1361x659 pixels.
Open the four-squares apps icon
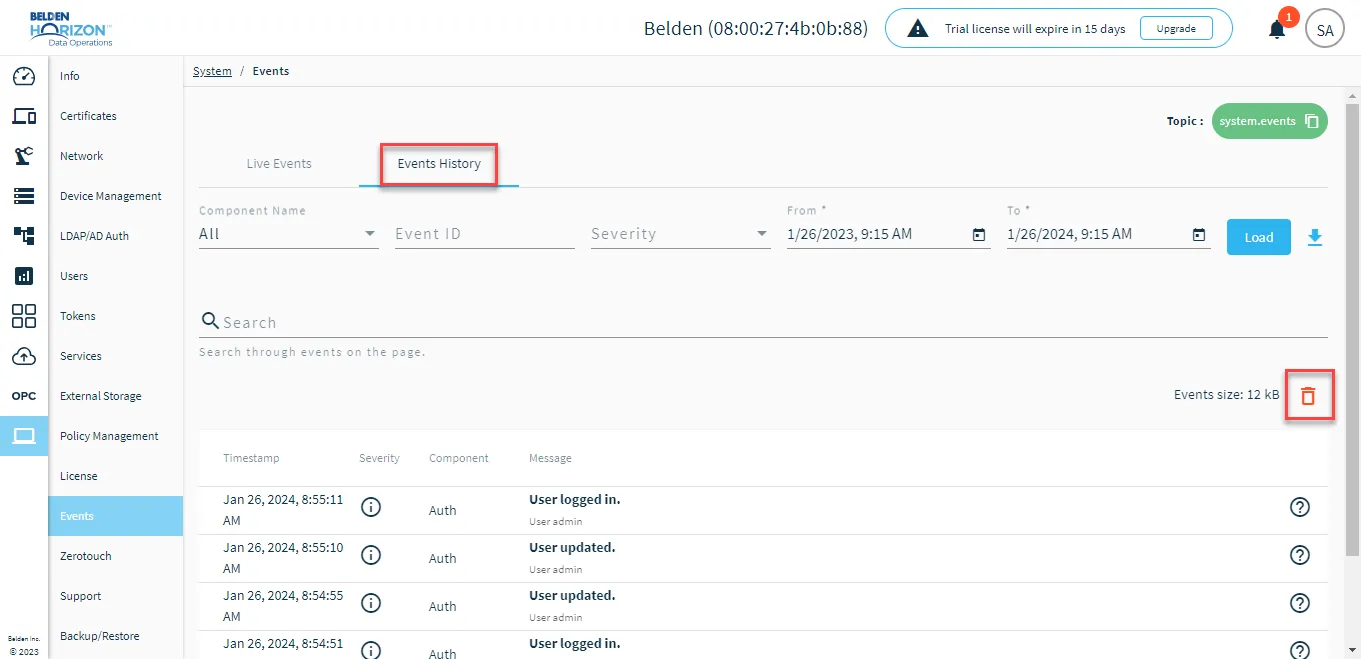(24, 316)
